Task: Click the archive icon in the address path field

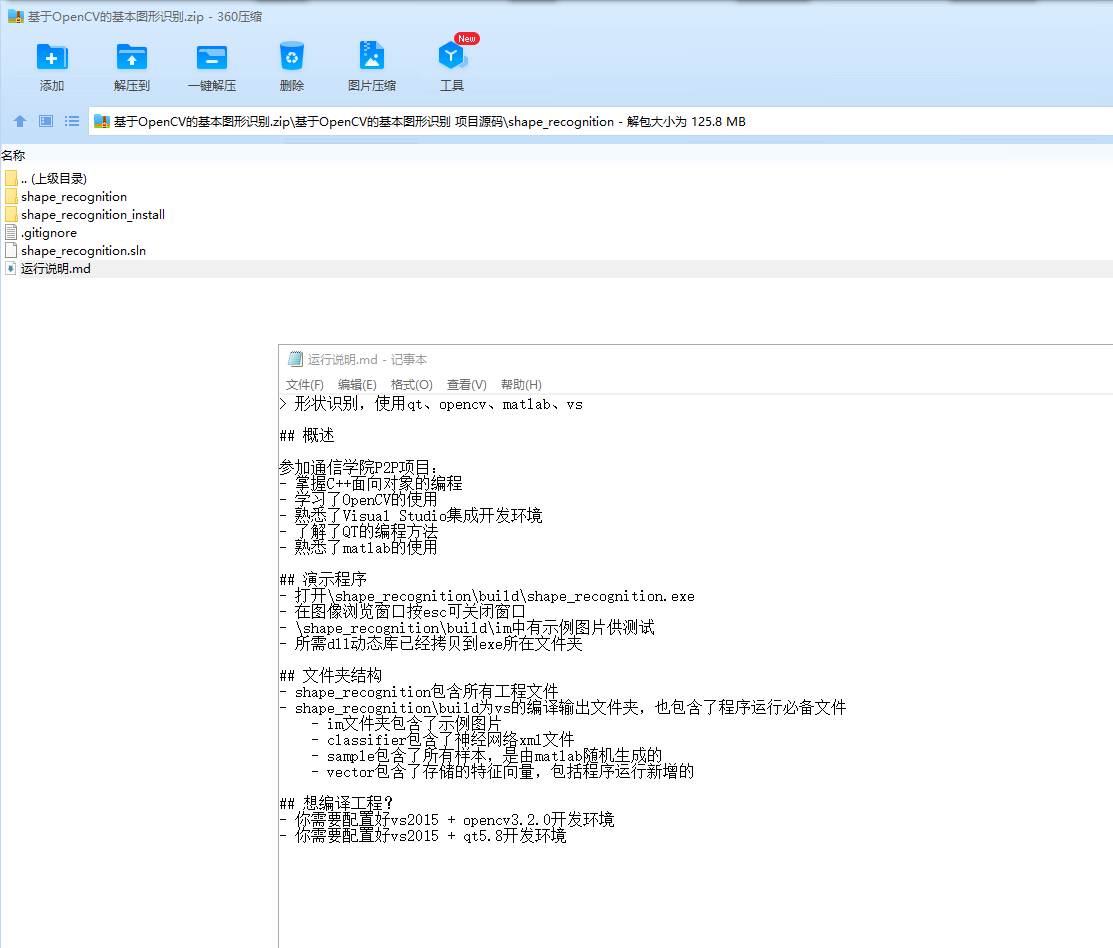Action: (102, 121)
